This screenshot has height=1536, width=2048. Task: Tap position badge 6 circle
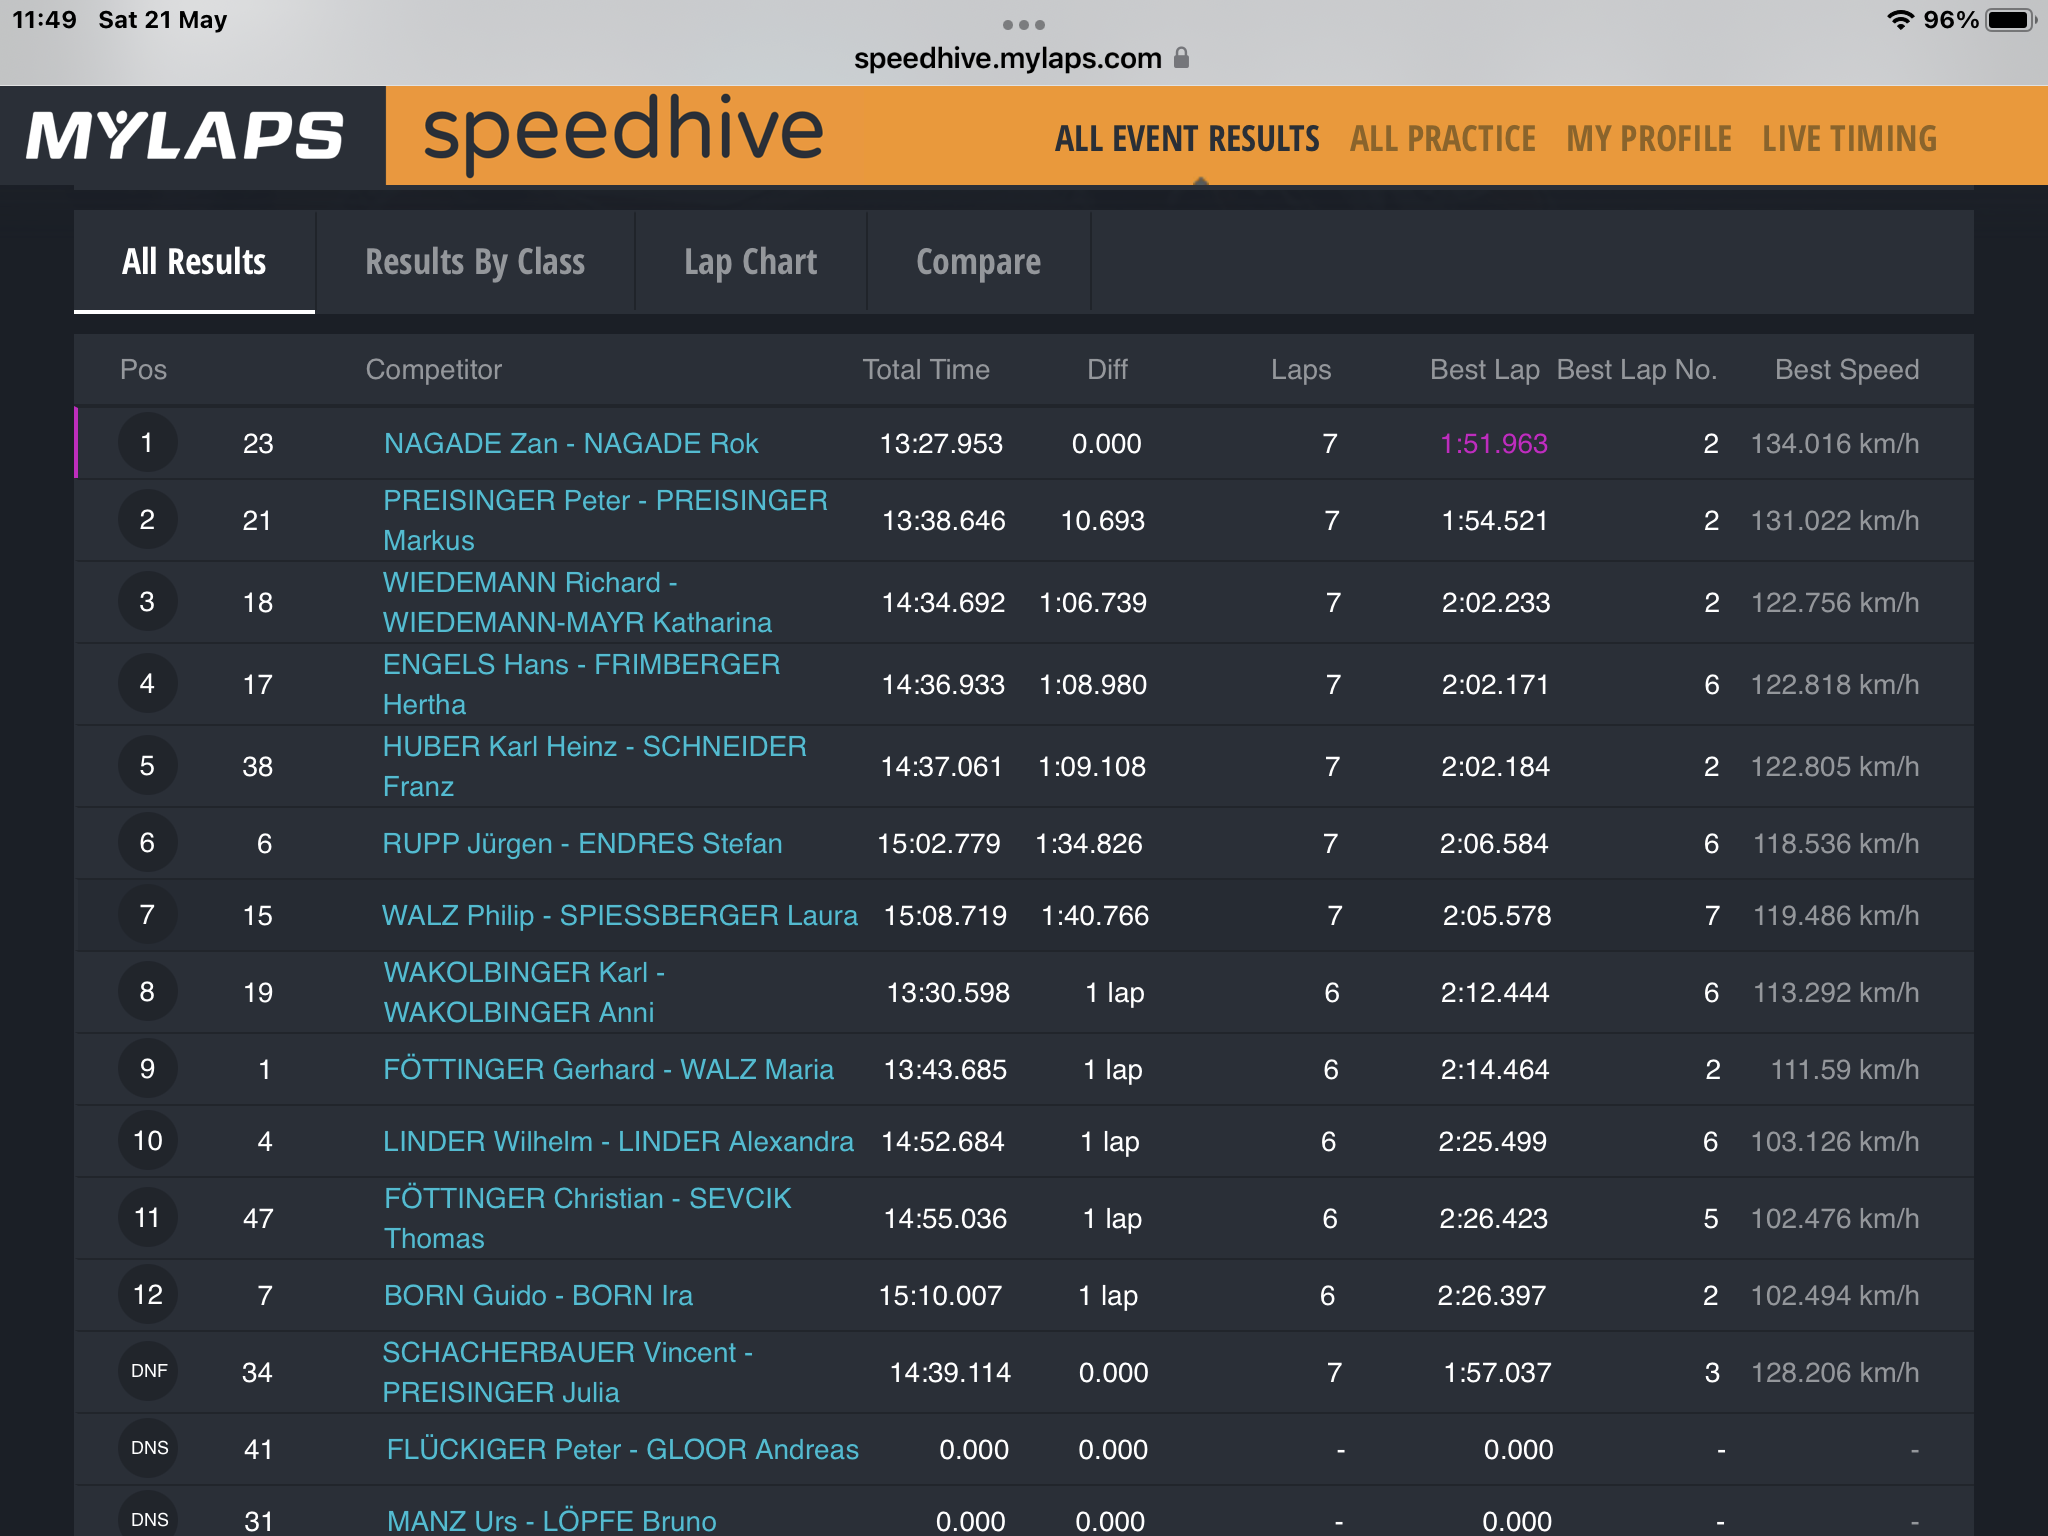pyautogui.click(x=147, y=843)
